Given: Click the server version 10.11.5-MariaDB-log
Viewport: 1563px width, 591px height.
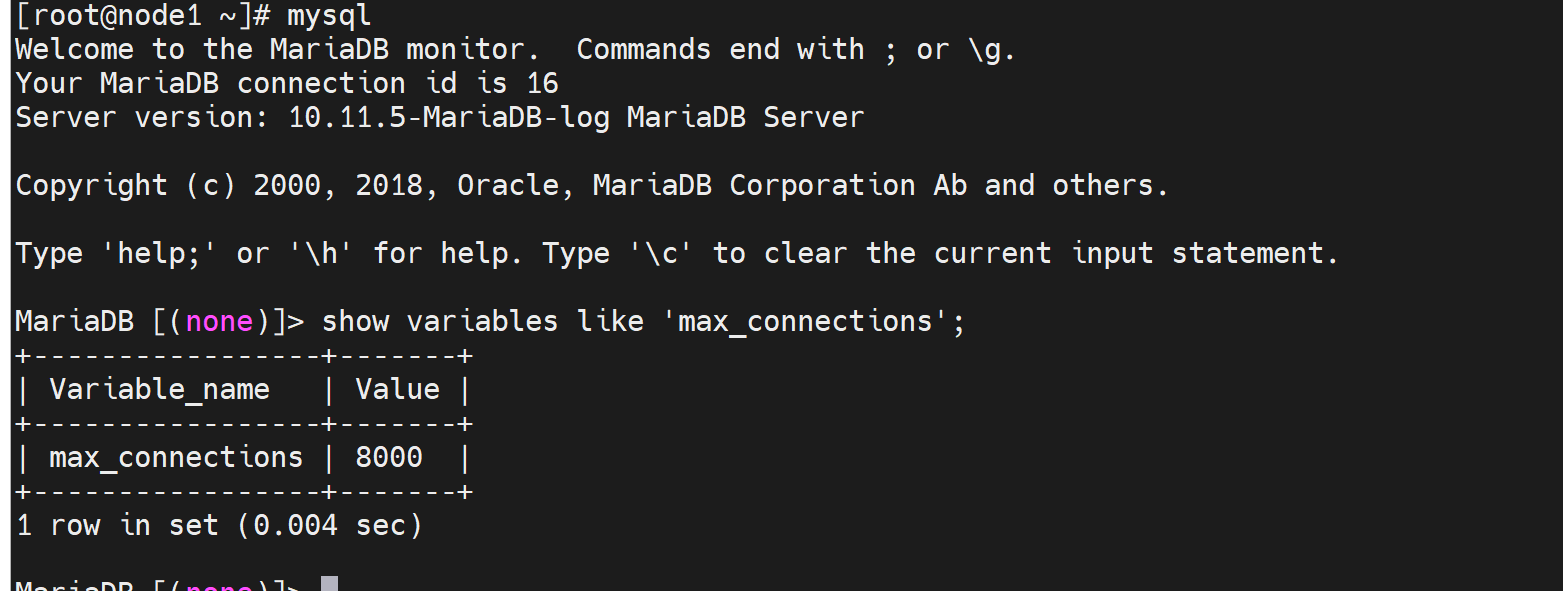Looking at the screenshot, I should pos(448,118).
